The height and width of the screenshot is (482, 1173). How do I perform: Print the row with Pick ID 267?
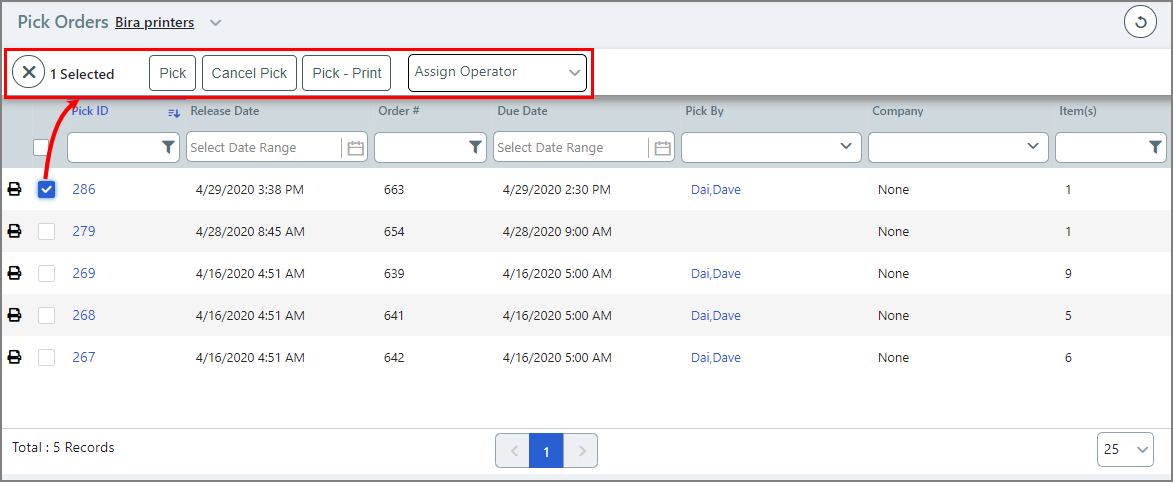15,357
